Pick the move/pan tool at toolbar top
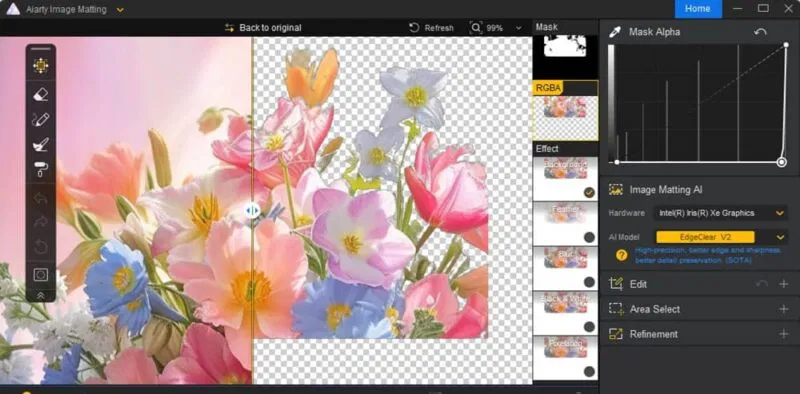Viewport: 800px width, 394px height. pos(41,65)
